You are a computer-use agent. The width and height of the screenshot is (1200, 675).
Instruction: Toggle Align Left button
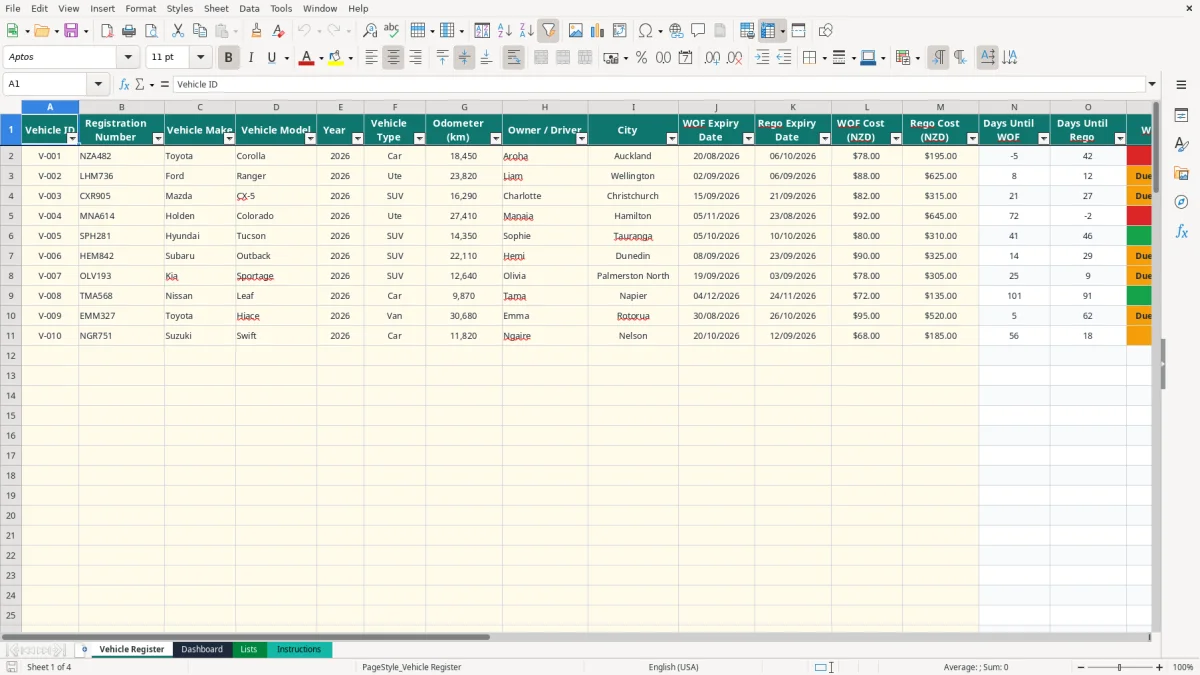[371, 58]
